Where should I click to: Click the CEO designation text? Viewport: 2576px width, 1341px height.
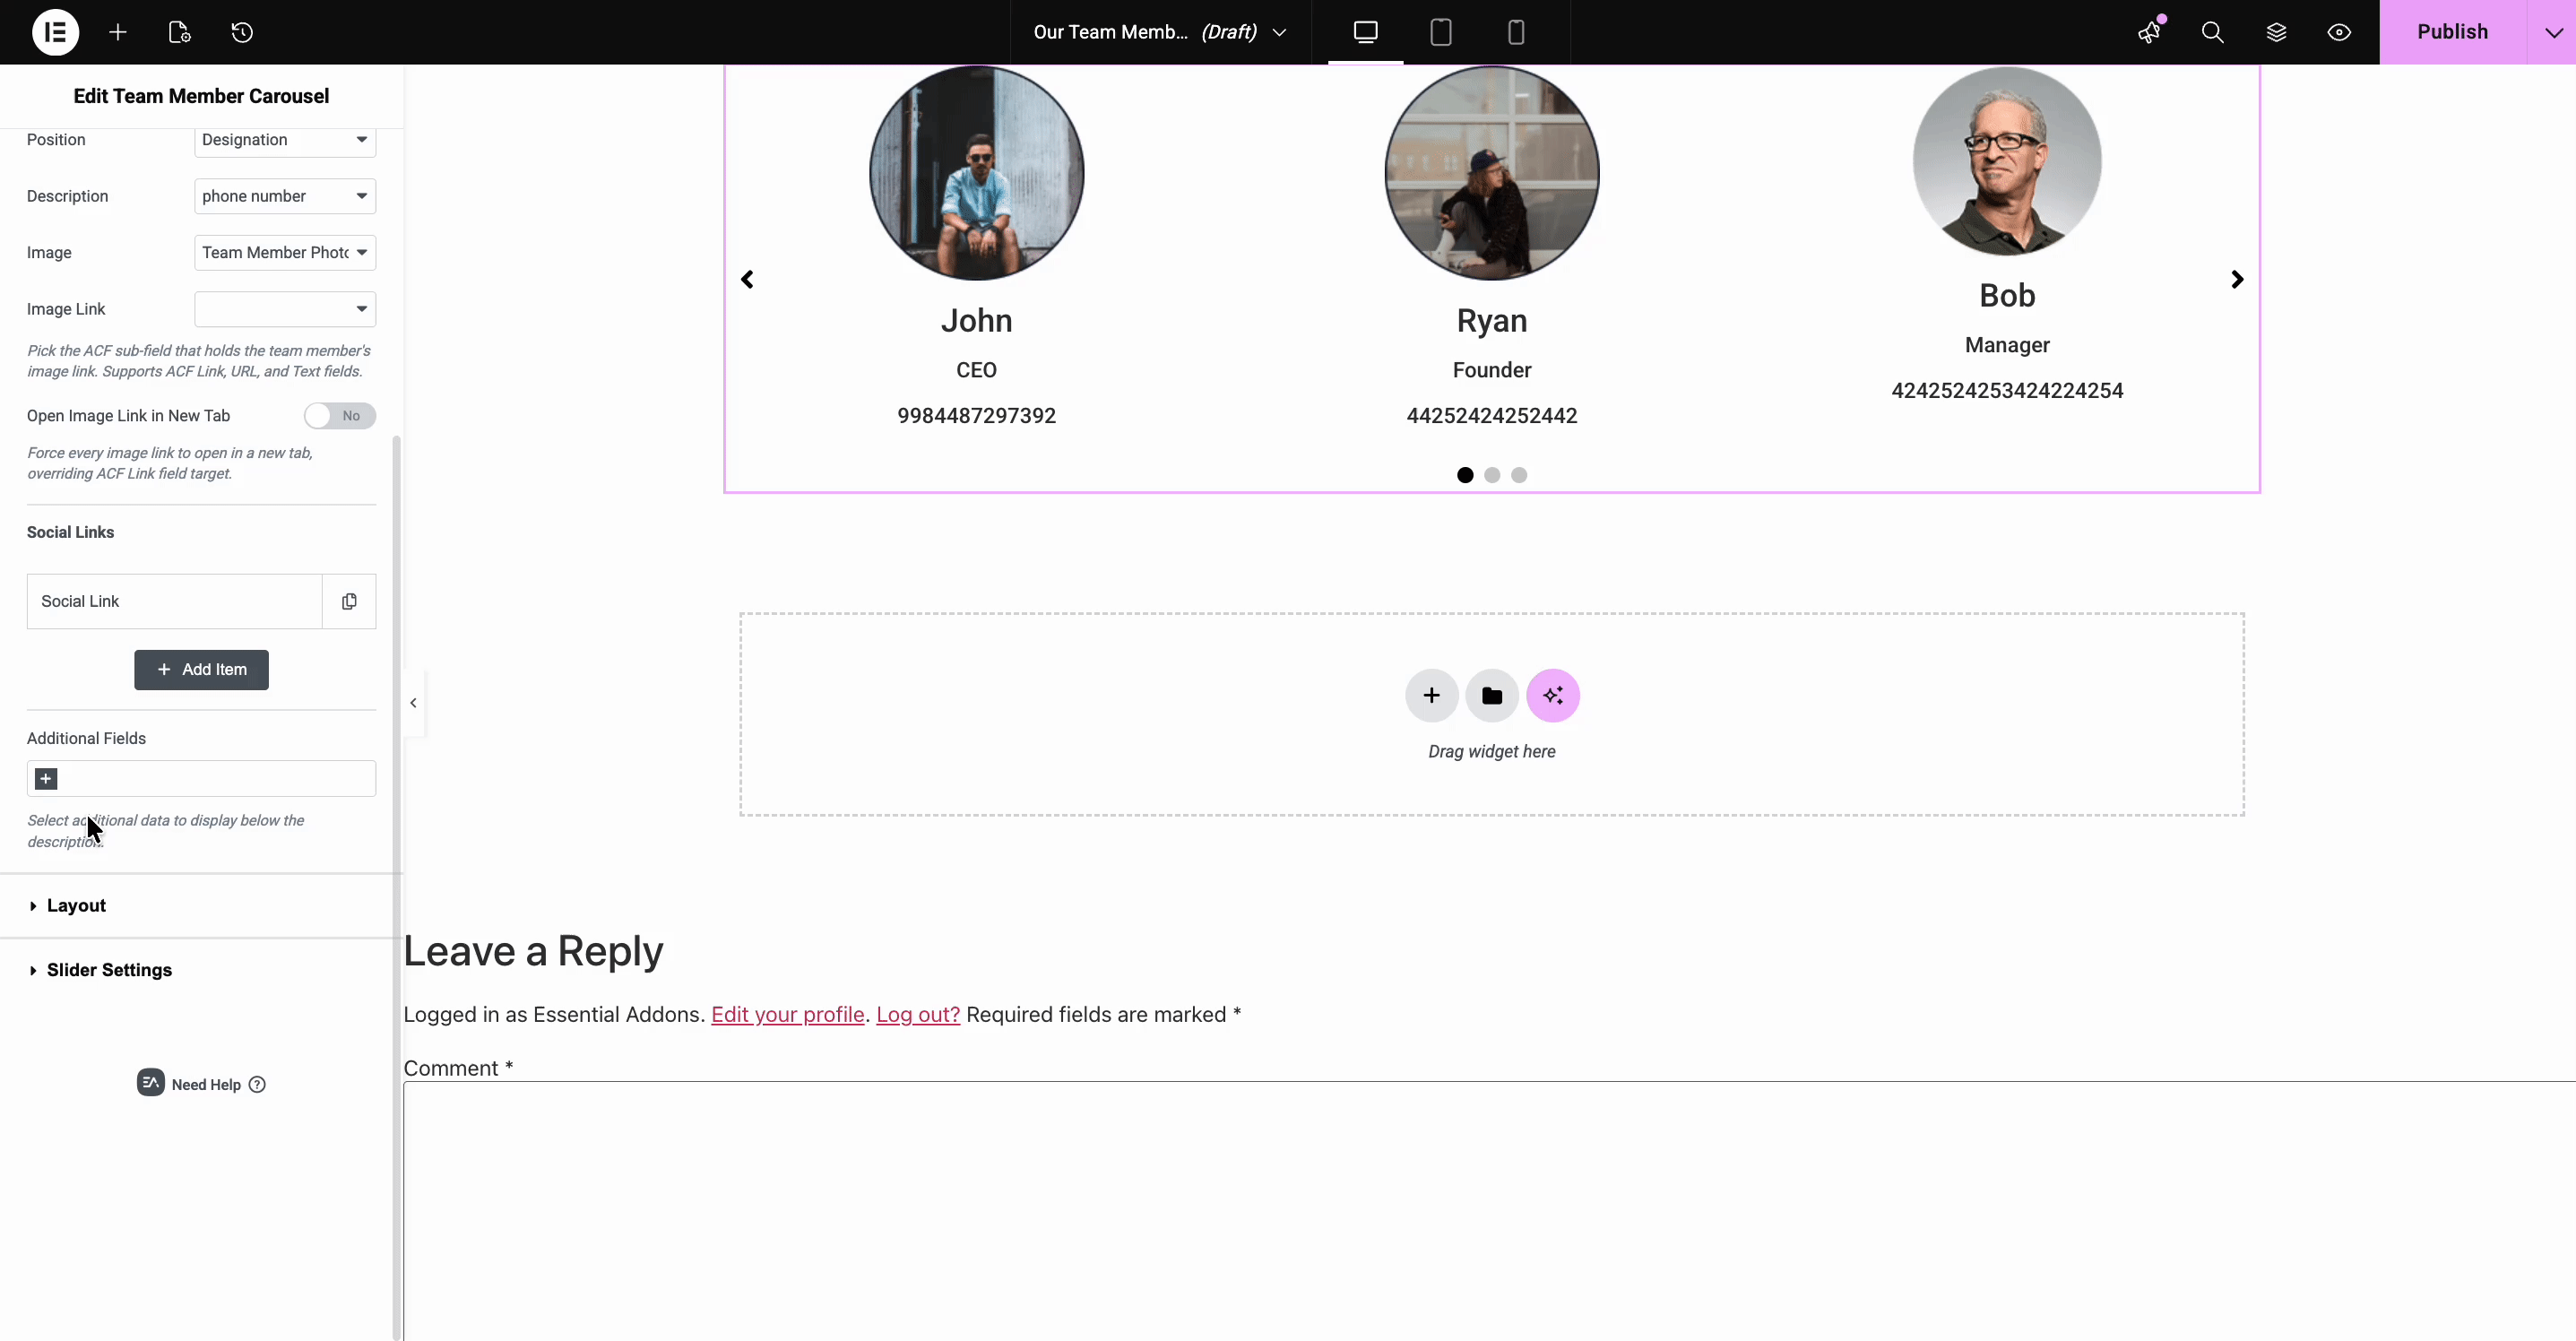point(977,370)
